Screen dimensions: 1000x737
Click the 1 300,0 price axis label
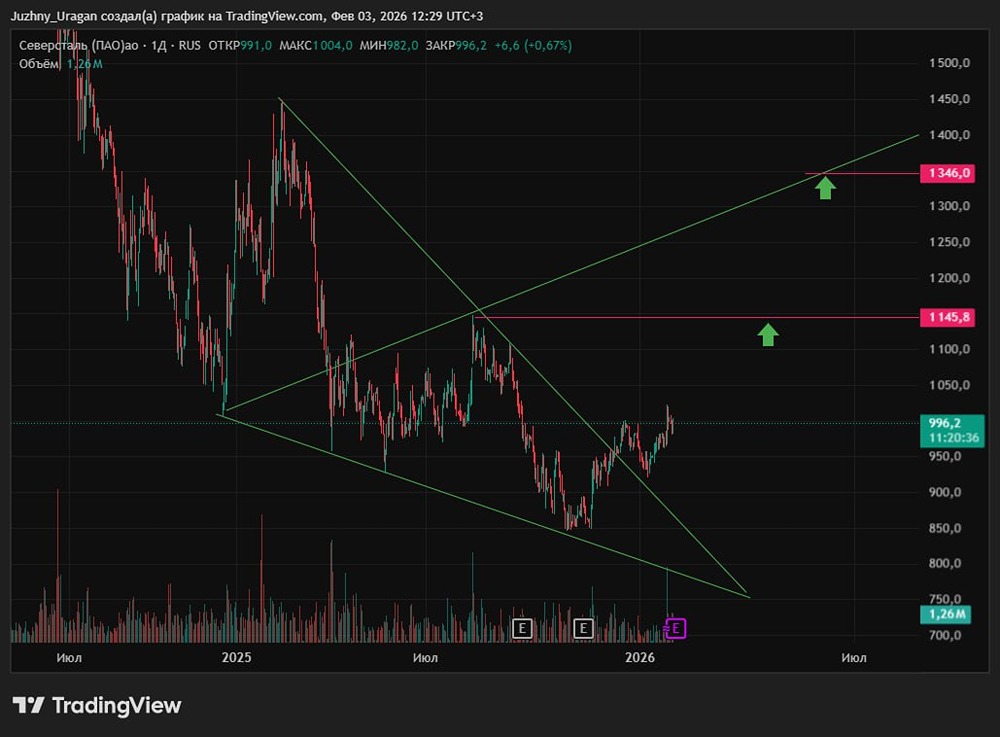[949, 206]
